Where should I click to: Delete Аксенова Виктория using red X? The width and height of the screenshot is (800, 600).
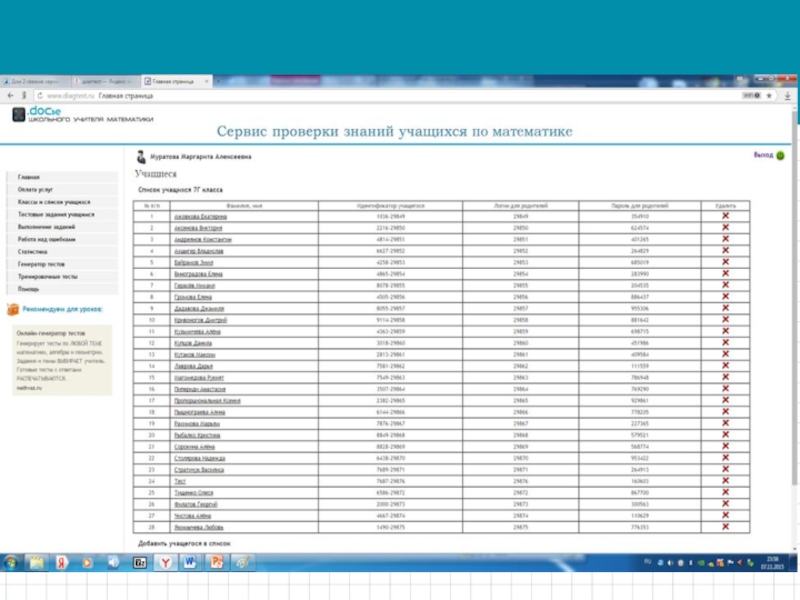pyautogui.click(x=725, y=227)
